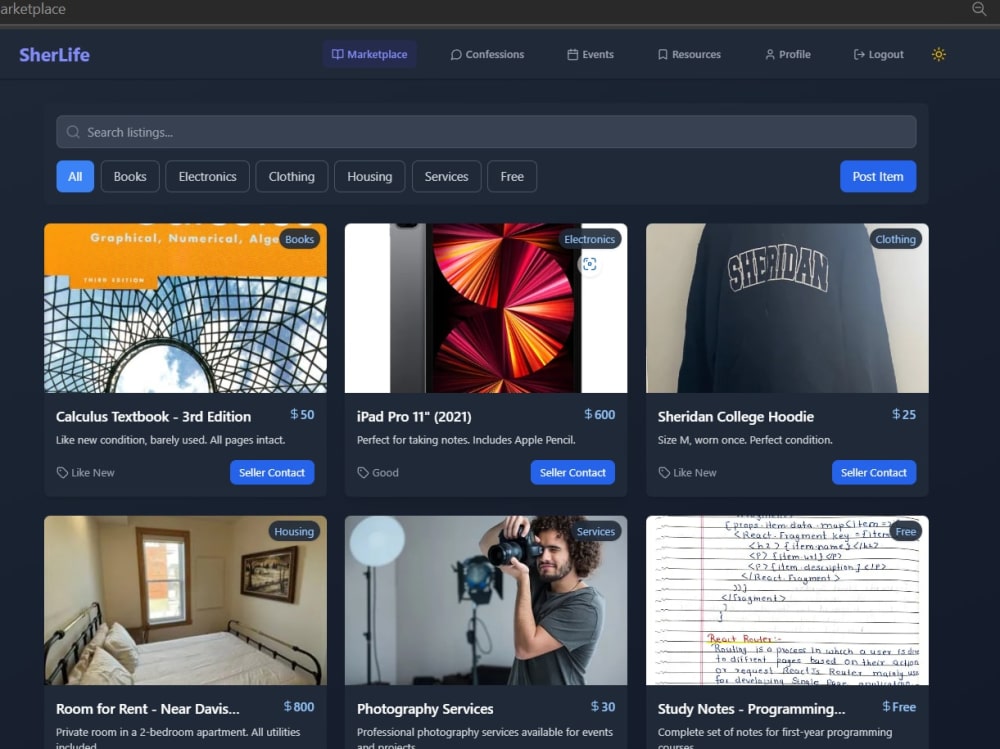The width and height of the screenshot is (1000, 749).
Task: Open the Events nav tab
Action: 591,54
